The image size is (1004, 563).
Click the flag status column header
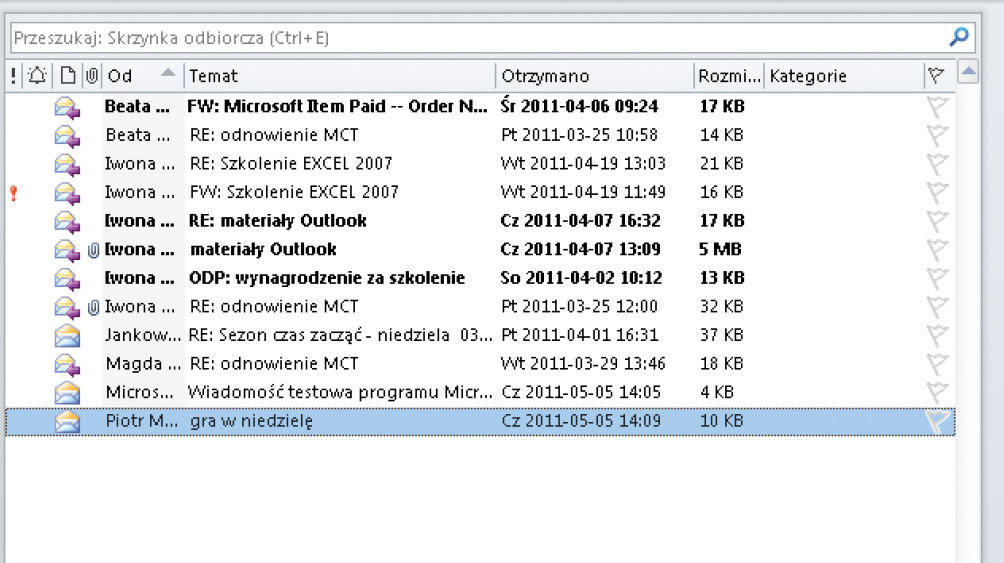click(936, 76)
